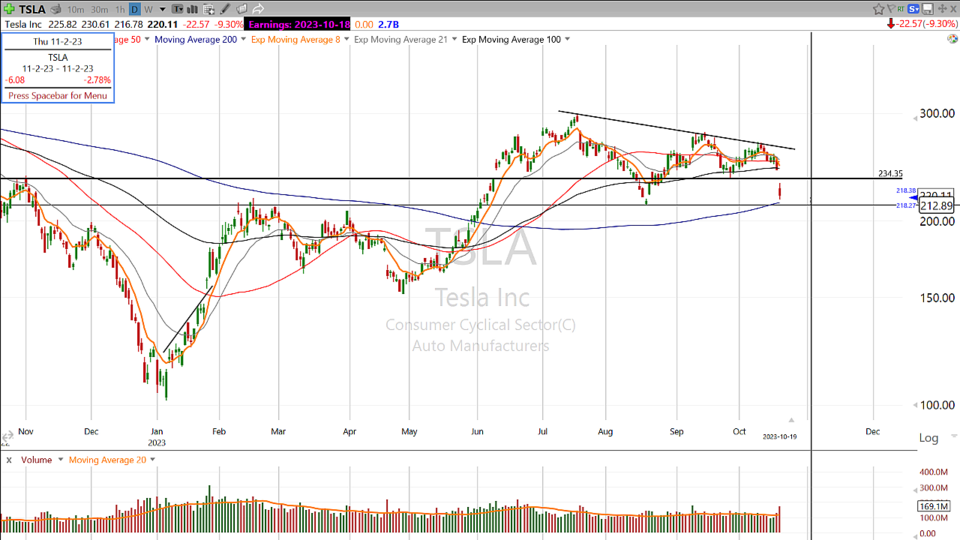Open Exp Moving Average 21 dropdown arrow

(454, 39)
